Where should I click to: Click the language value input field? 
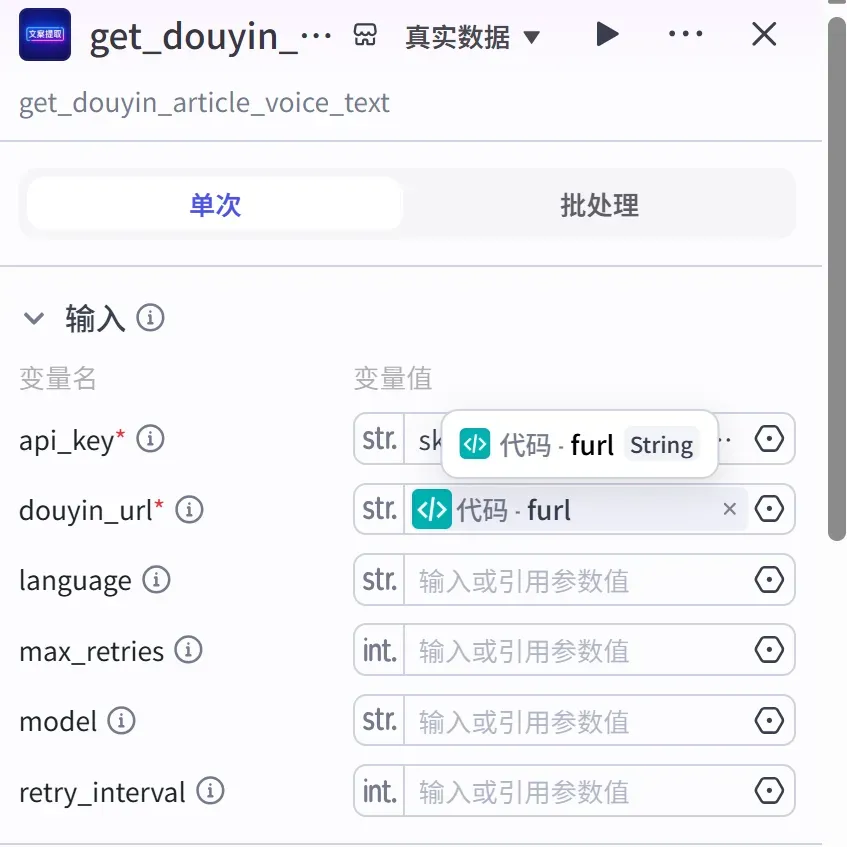(x=577, y=581)
